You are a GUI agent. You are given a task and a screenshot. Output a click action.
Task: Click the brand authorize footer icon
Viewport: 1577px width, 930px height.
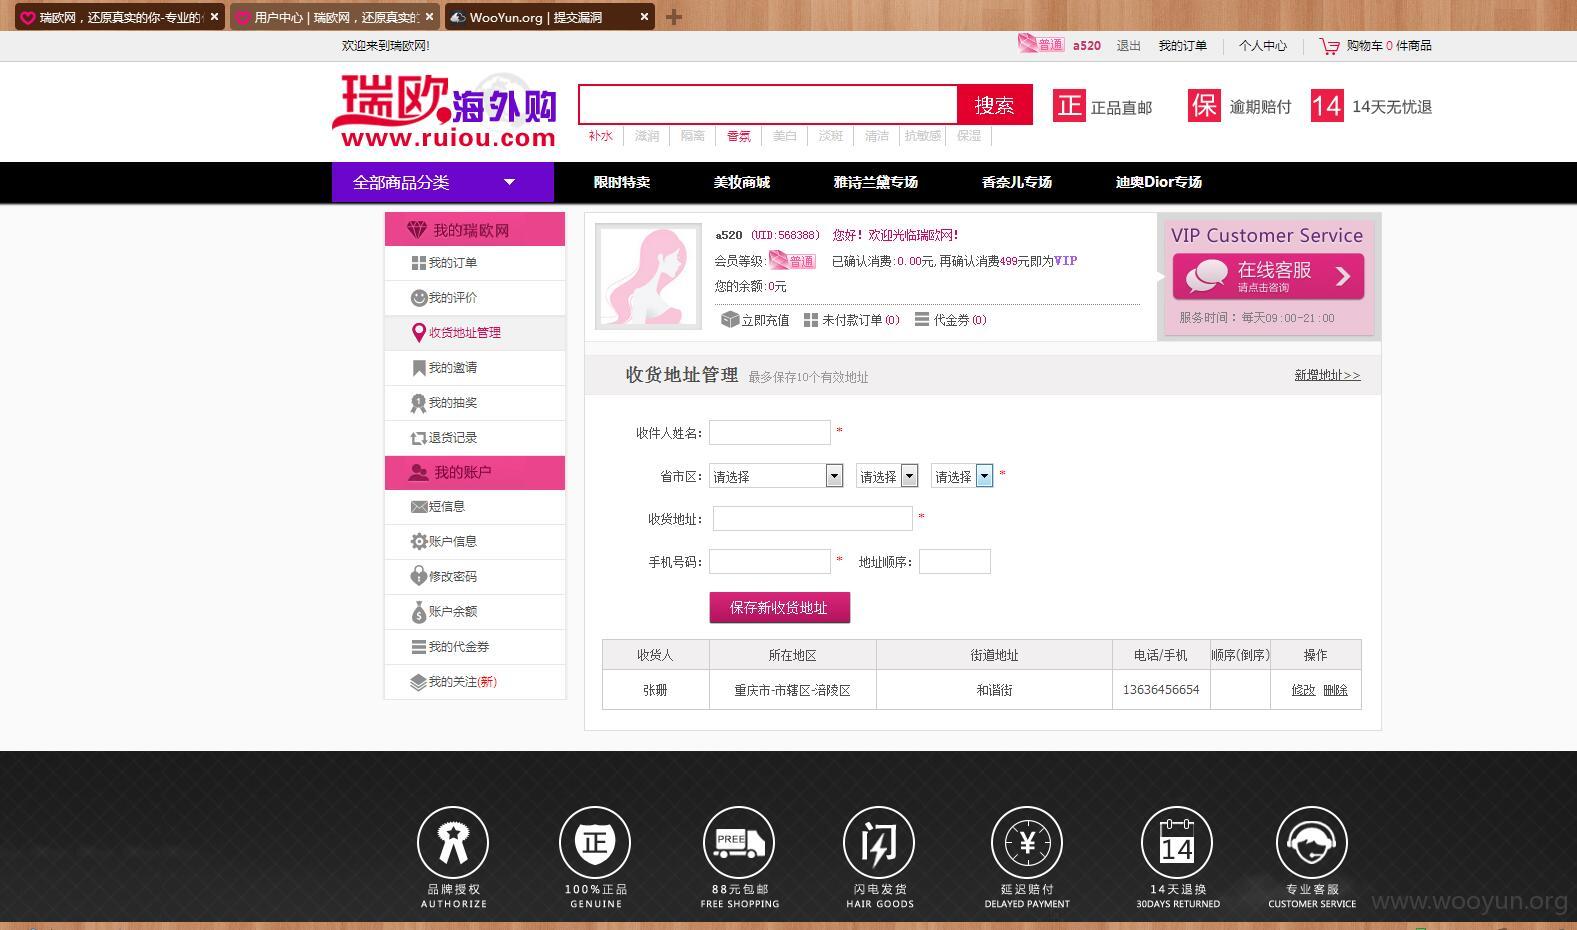453,843
